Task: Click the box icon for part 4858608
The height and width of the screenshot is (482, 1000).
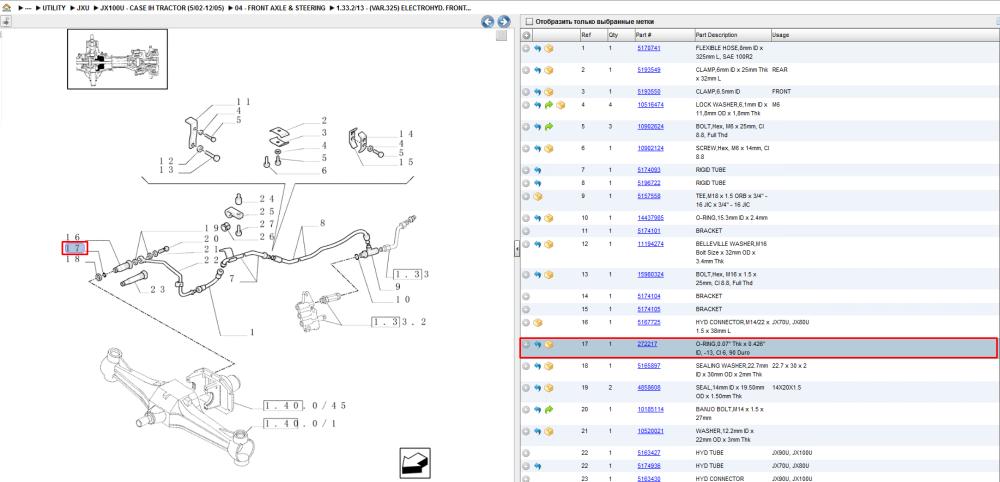Action: click(x=548, y=387)
